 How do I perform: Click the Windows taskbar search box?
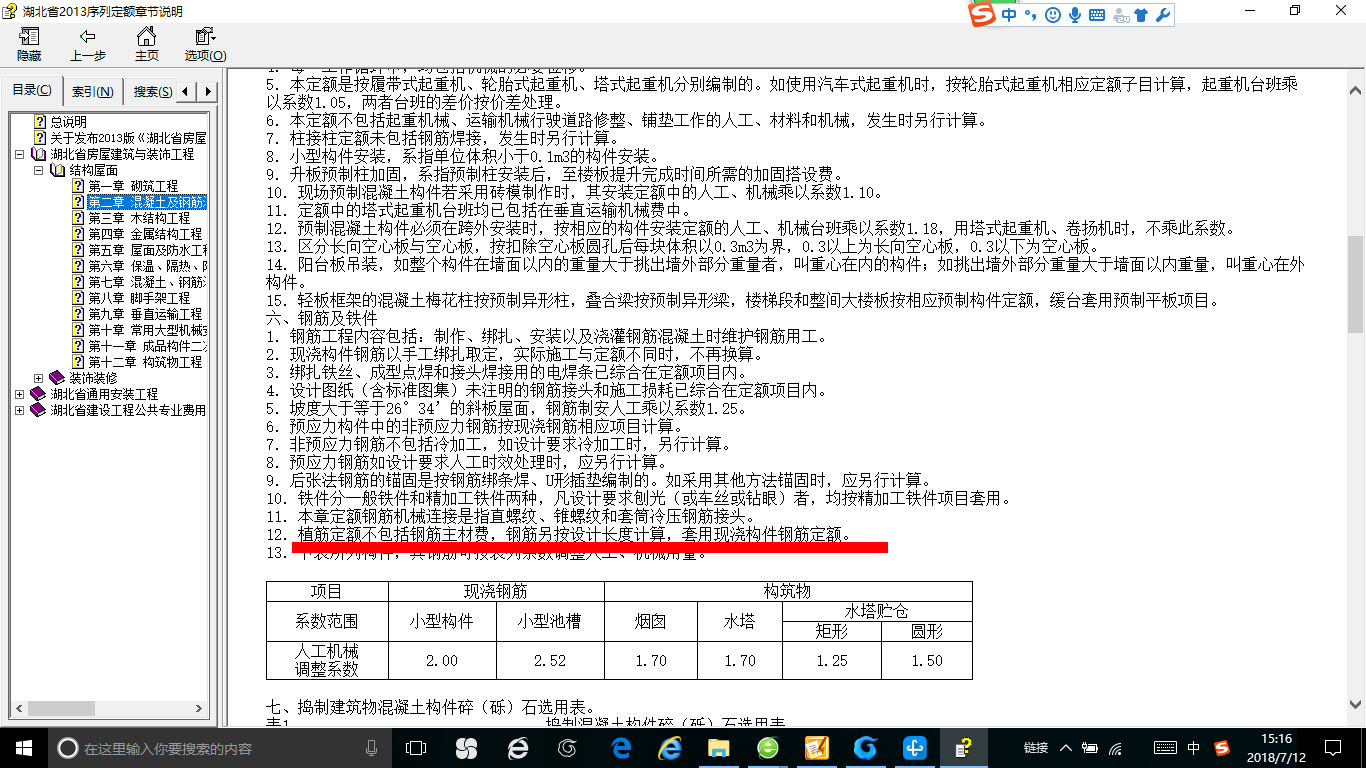click(x=220, y=748)
